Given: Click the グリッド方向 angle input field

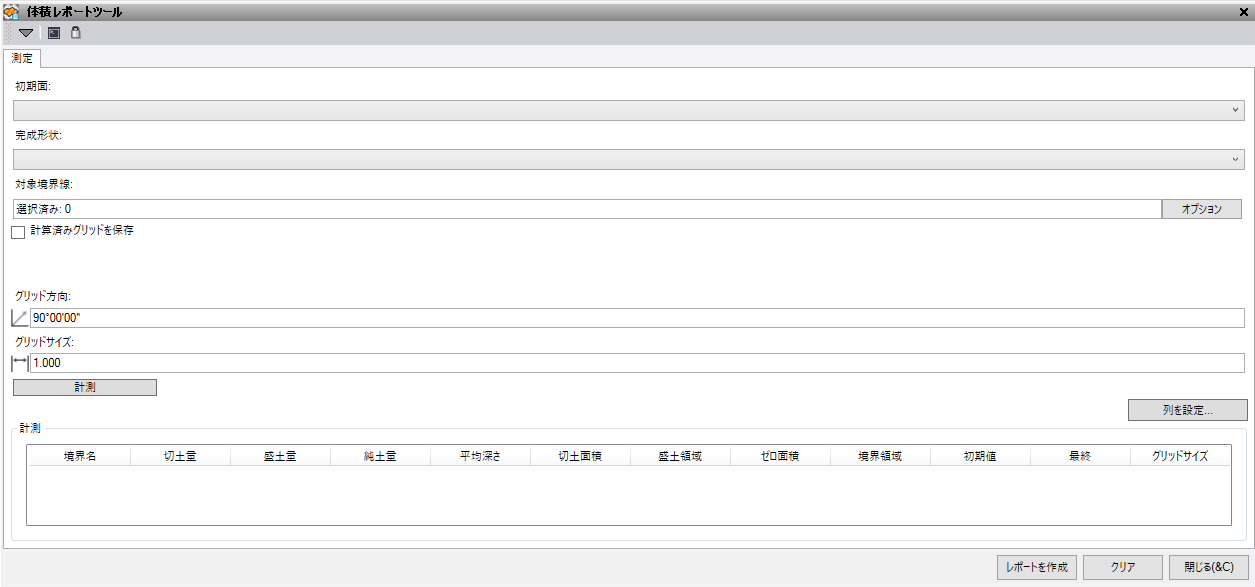Looking at the screenshot, I should 636,318.
